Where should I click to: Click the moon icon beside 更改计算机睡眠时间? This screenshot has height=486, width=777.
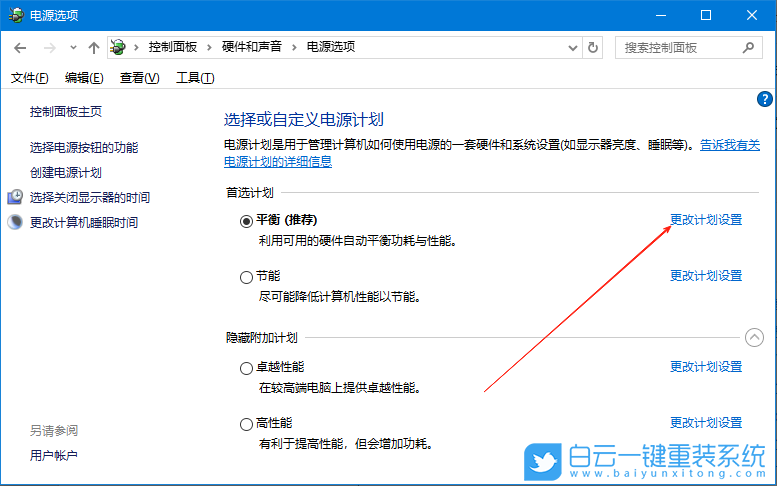point(15,222)
